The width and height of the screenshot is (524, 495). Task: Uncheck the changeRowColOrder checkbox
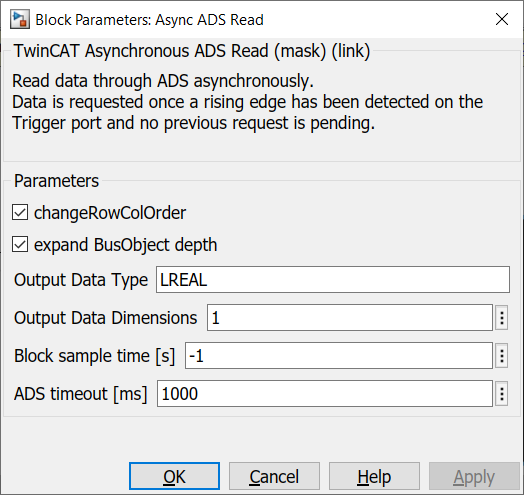click(20, 213)
